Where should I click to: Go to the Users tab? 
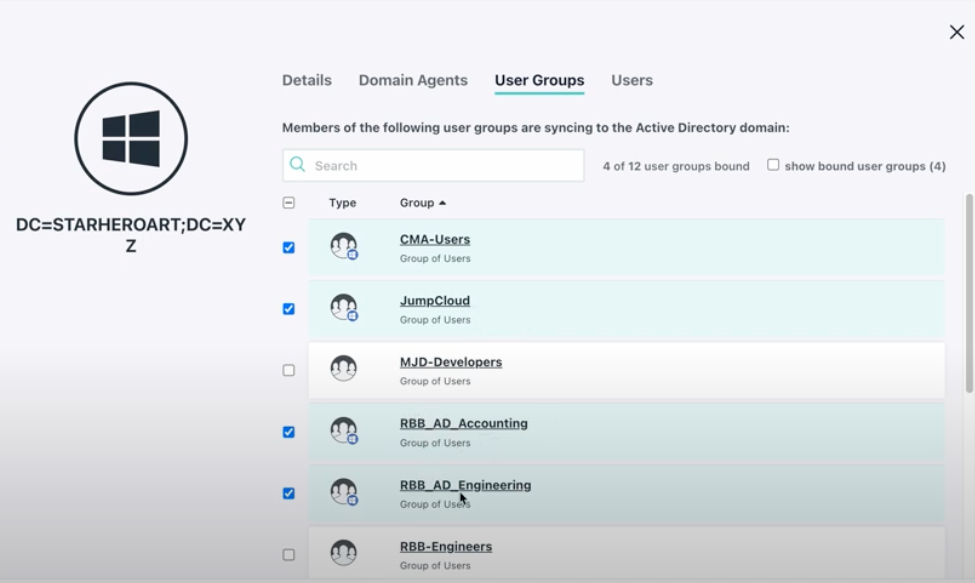(x=632, y=80)
